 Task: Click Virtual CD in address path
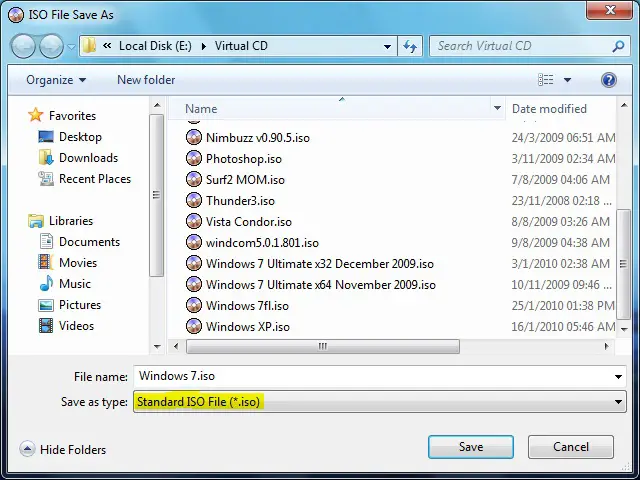click(x=241, y=46)
